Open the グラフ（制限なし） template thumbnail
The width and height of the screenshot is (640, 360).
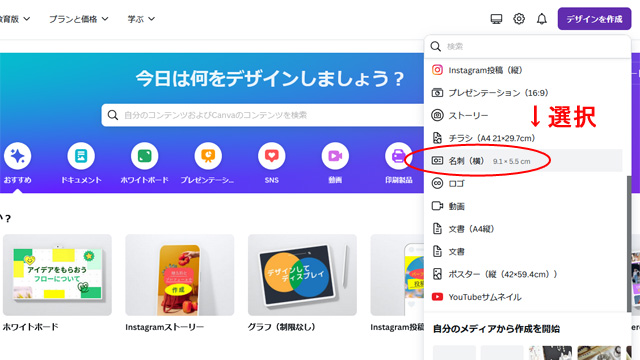(302, 275)
